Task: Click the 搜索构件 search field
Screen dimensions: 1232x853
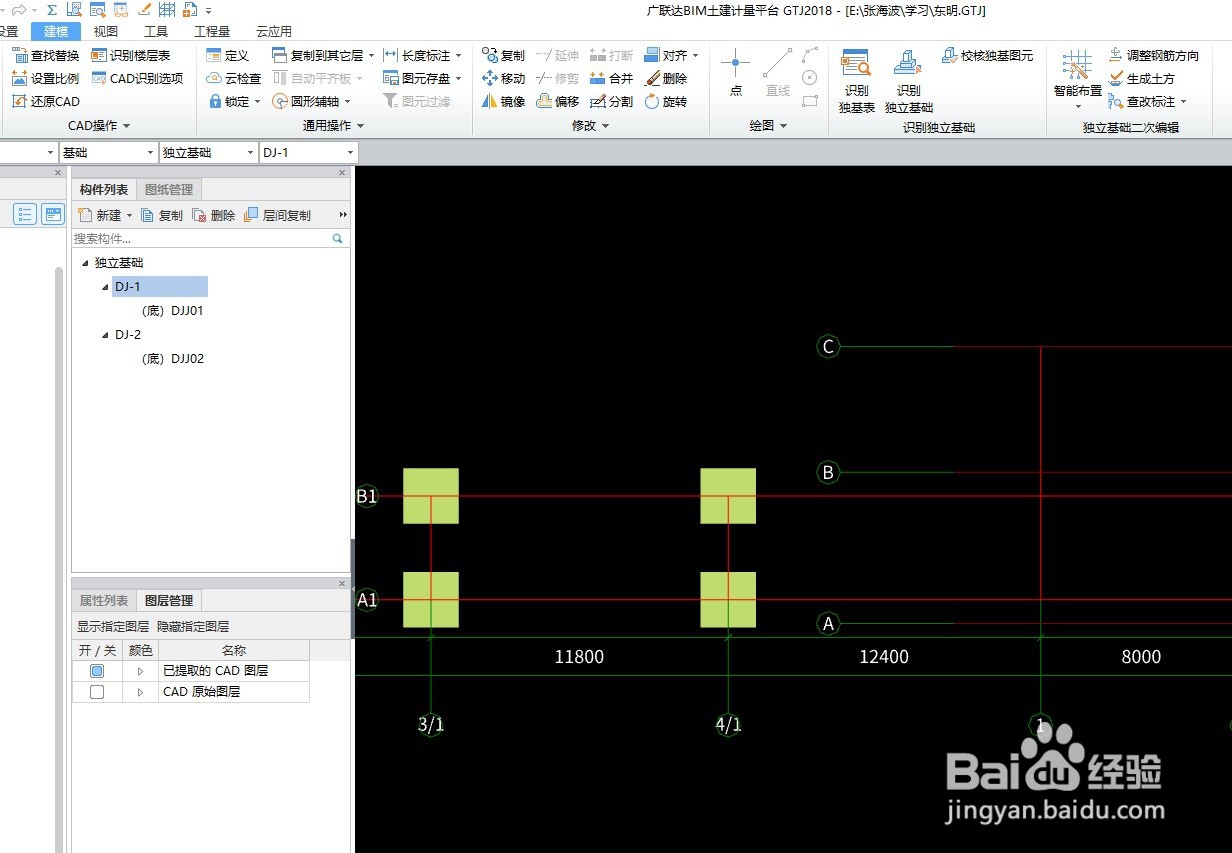Action: [x=210, y=238]
